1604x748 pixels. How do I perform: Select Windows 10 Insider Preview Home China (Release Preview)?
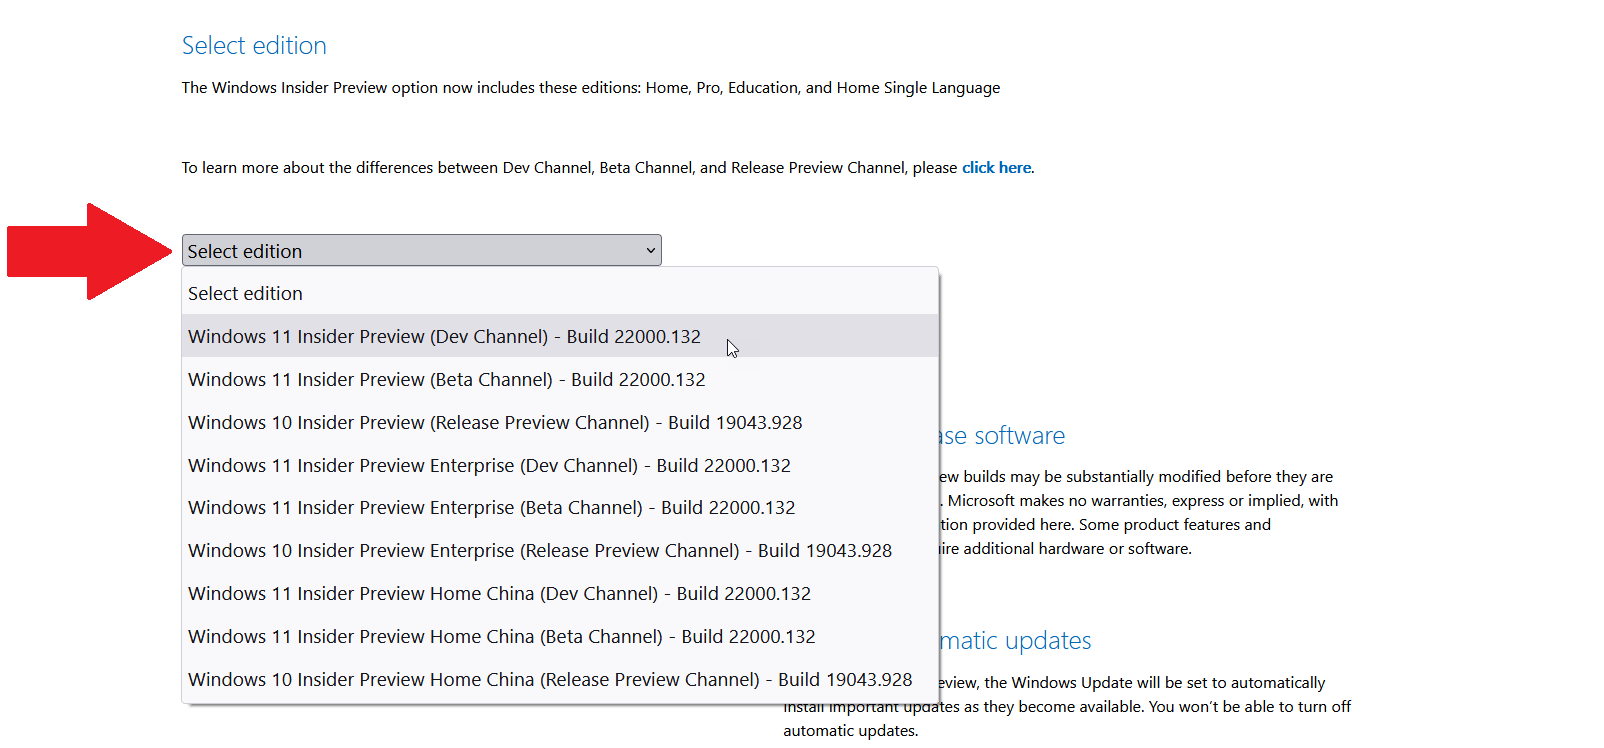(560, 679)
